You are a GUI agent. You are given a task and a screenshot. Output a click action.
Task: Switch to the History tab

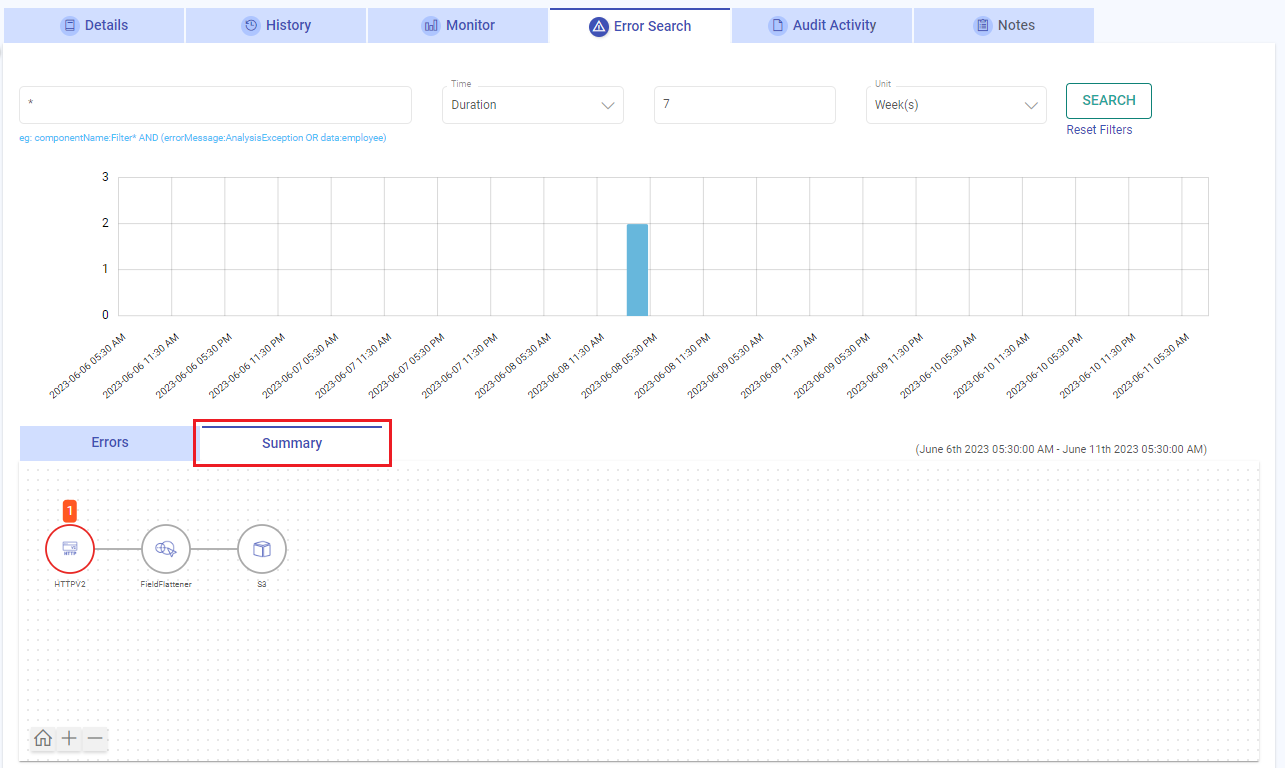pos(277,25)
